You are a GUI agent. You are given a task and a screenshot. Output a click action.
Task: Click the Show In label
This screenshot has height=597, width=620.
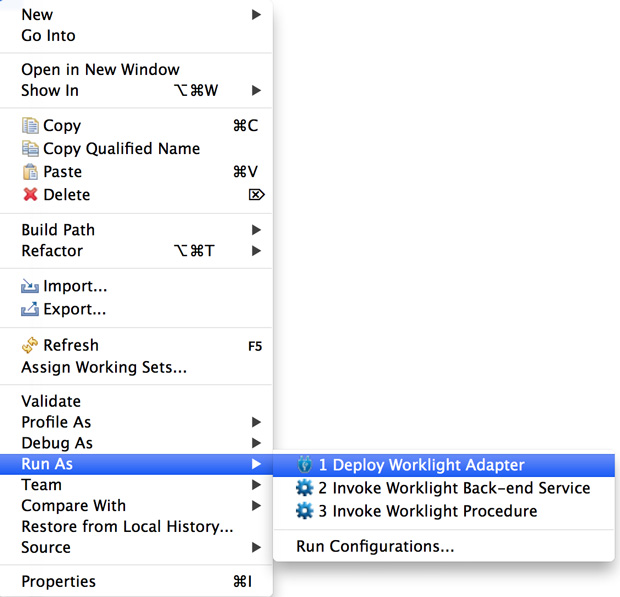(x=50, y=91)
